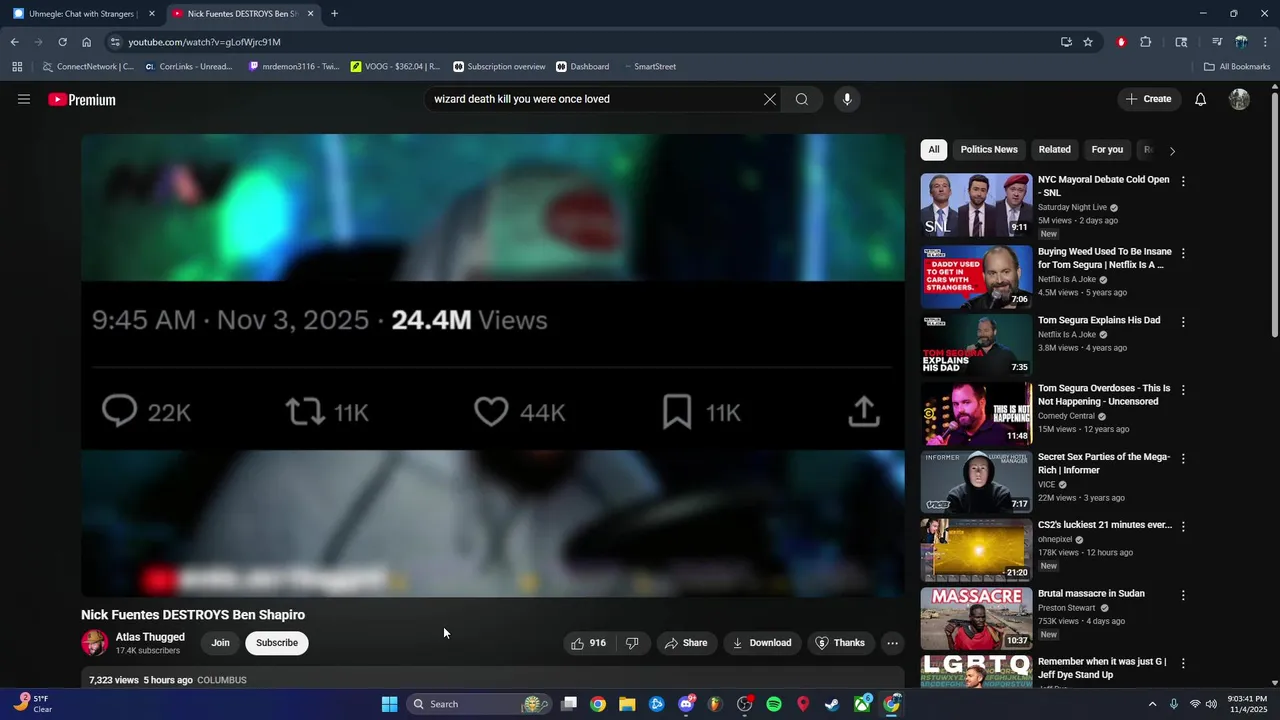Open ConnectNetwork bookmark
Viewport: 1280px width, 720px height.
(88, 67)
